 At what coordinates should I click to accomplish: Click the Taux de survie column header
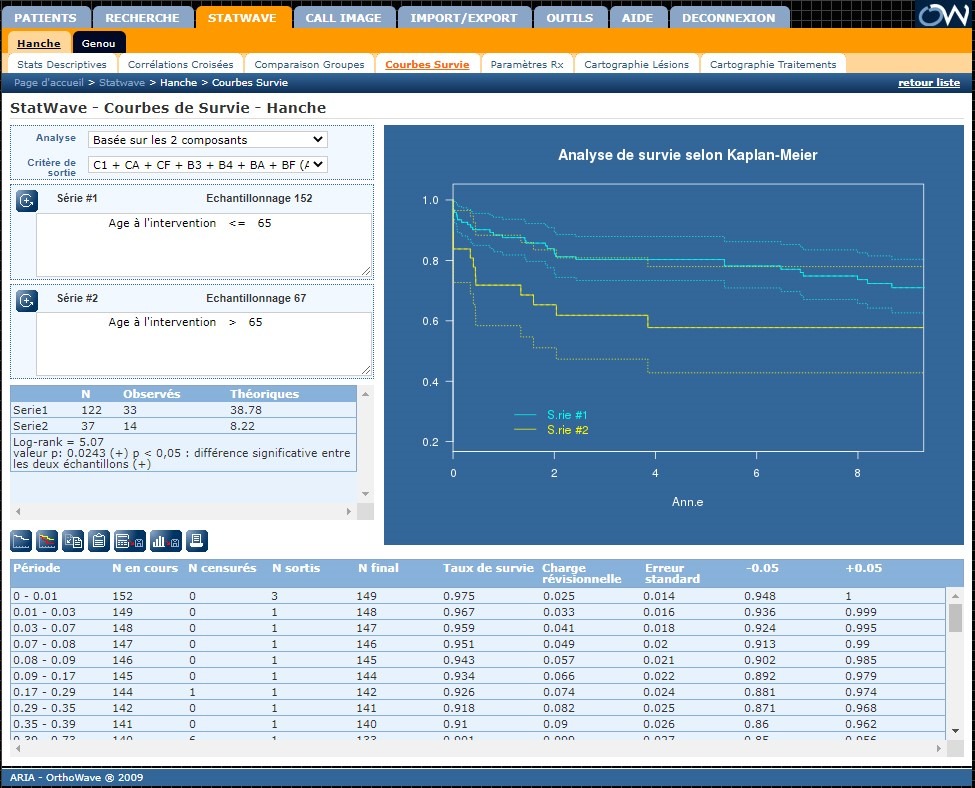(488, 568)
